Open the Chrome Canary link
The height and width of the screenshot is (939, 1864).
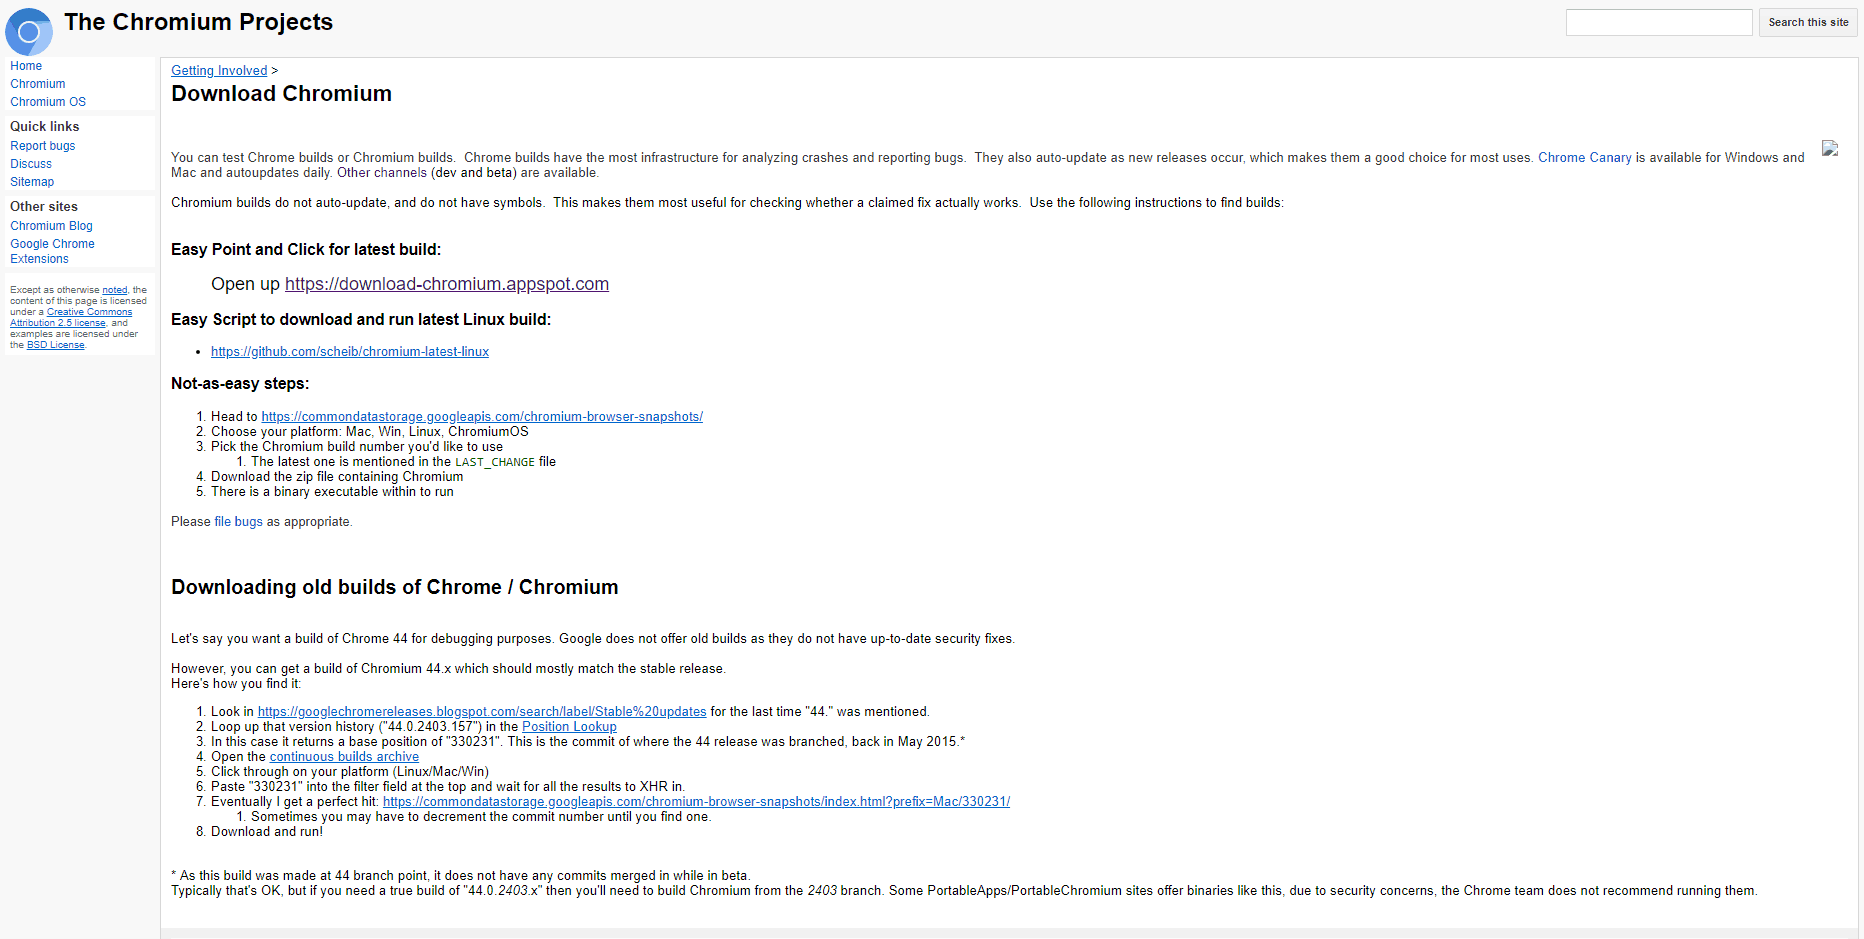coord(1584,157)
